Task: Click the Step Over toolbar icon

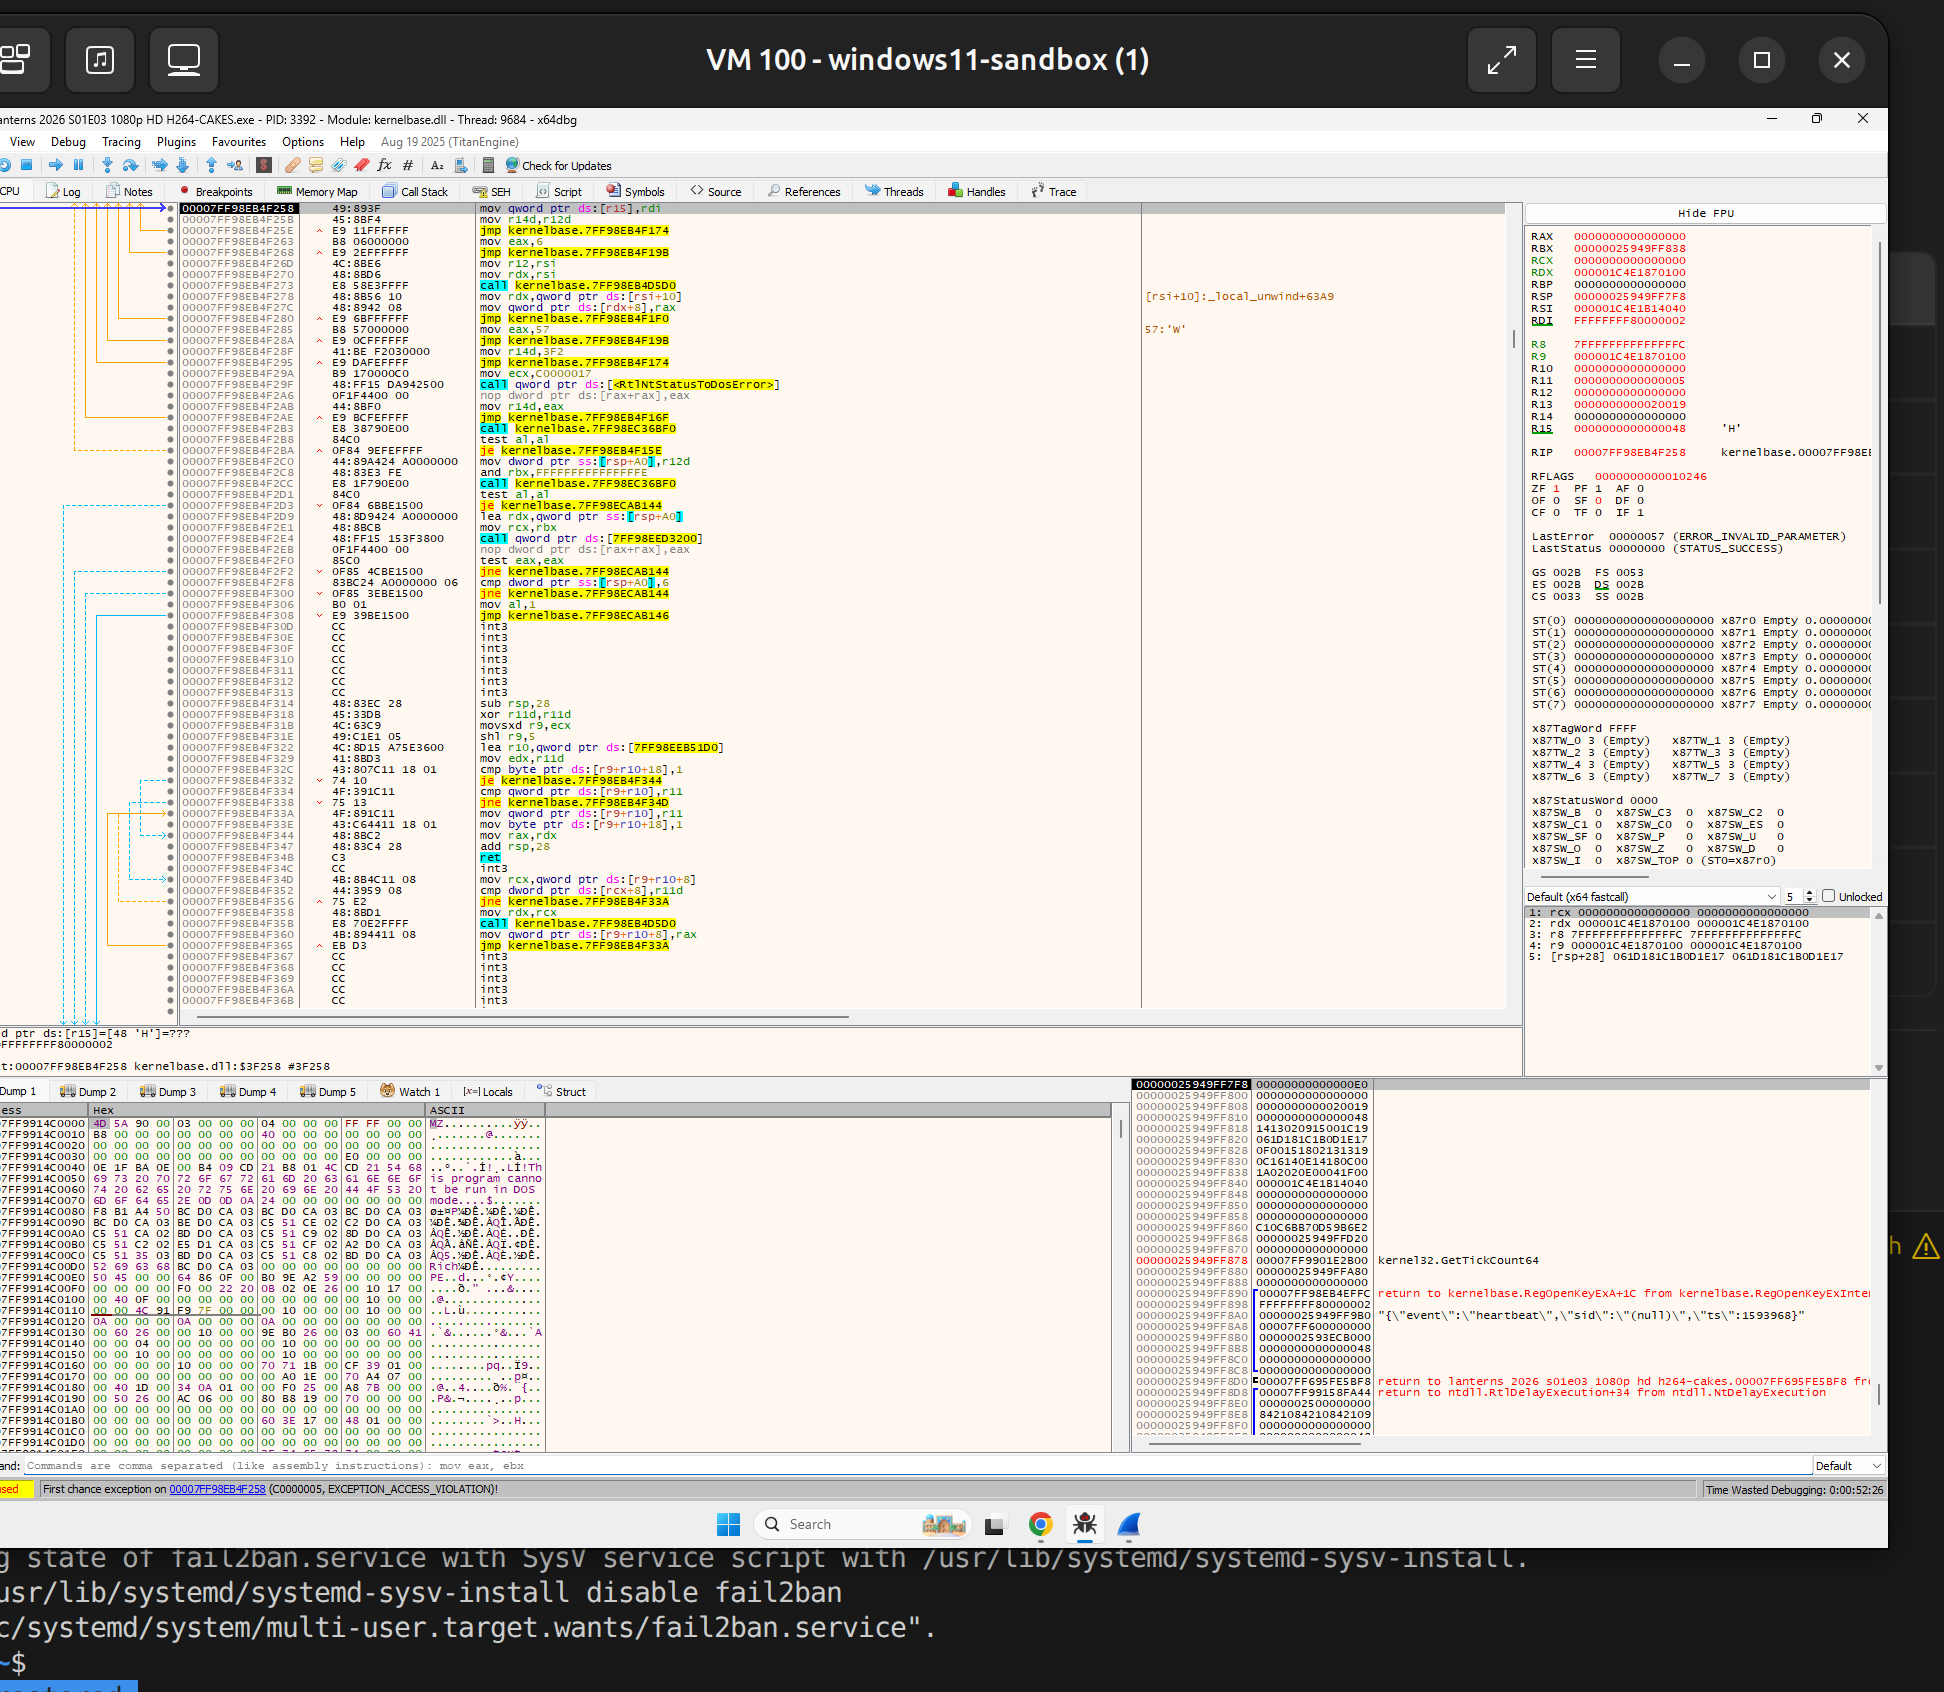Action: pyautogui.click(x=130, y=165)
